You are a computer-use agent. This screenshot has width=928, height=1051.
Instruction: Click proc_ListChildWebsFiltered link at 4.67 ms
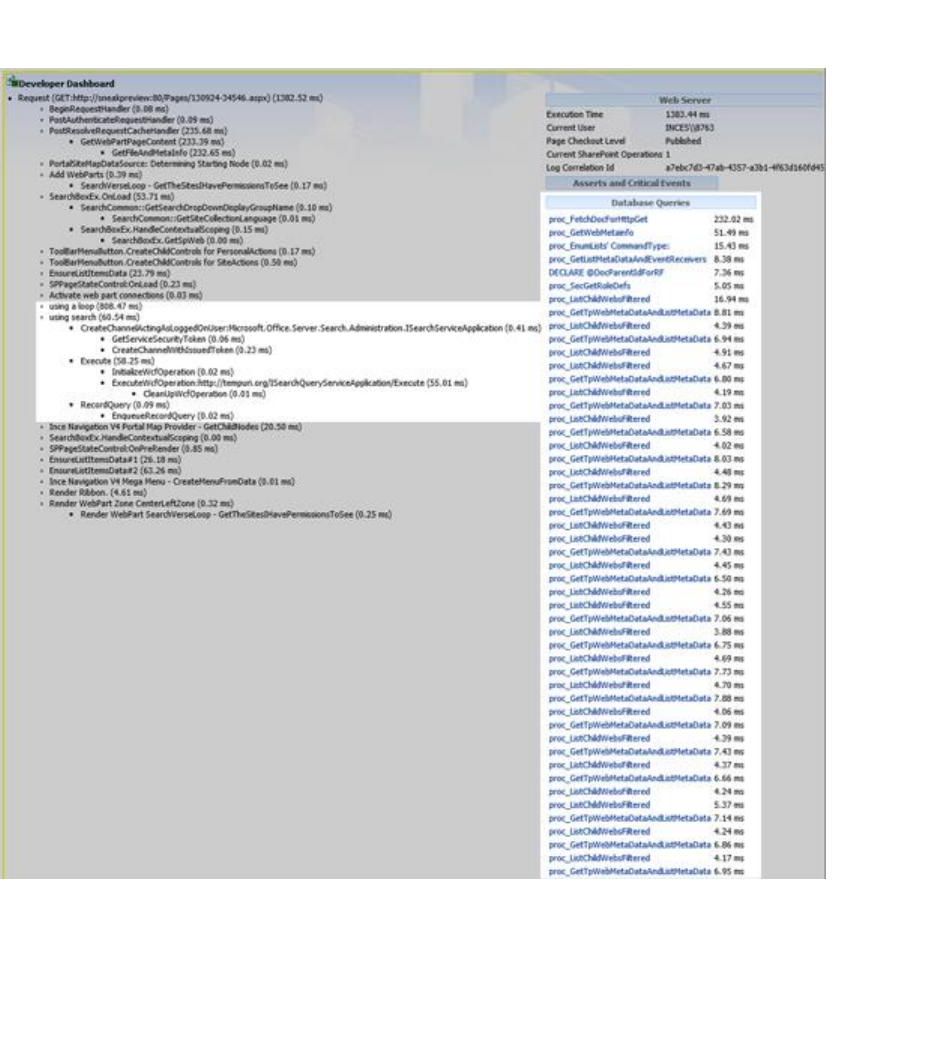[599, 366]
